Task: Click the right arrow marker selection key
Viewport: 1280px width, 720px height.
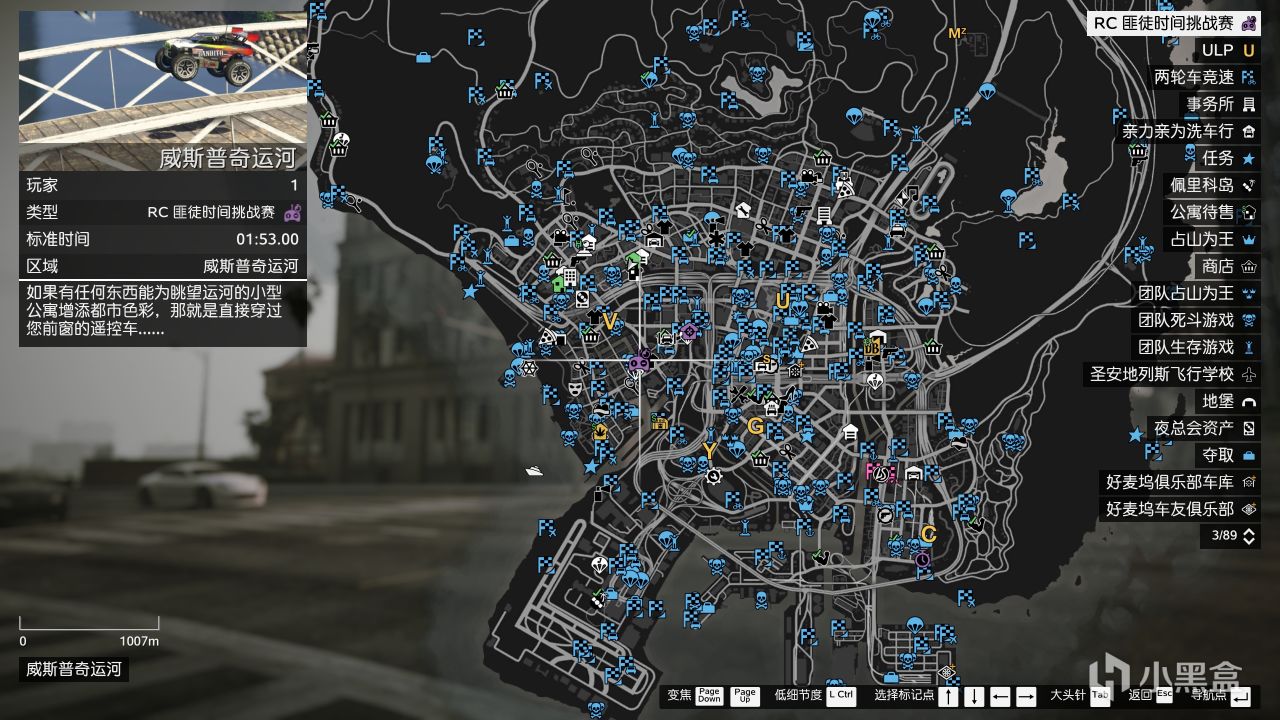Action: [1026, 695]
